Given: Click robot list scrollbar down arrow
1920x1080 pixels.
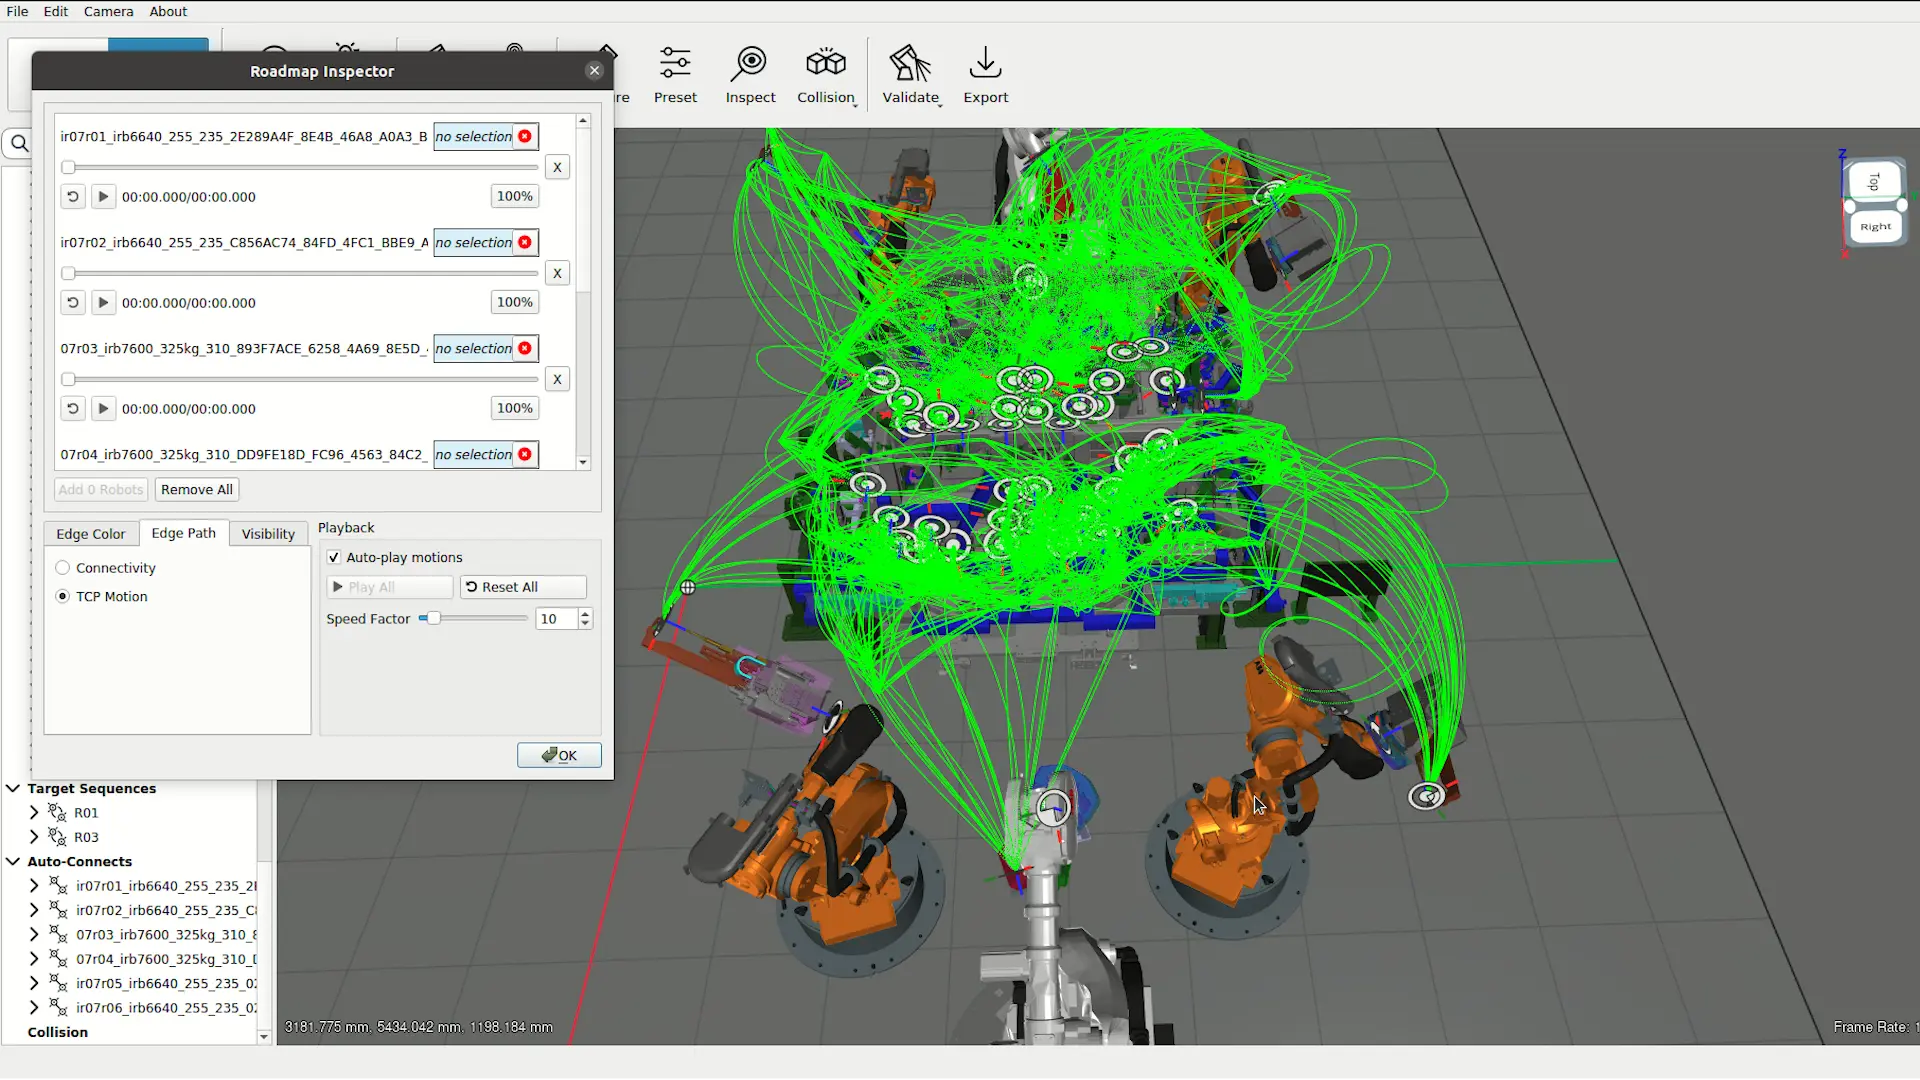Looking at the screenshot, I should click(x=583, y=463).
